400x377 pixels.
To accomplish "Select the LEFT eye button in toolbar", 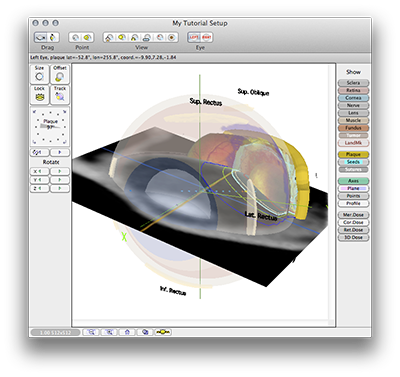I will click(194, 37).
